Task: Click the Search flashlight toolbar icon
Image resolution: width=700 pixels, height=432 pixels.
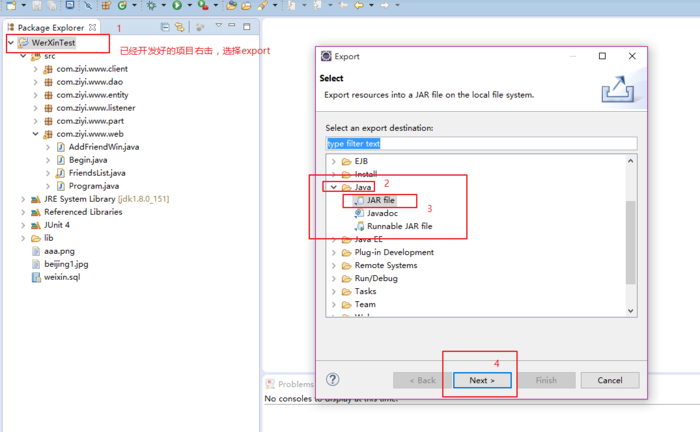Action: coord(262,5)
